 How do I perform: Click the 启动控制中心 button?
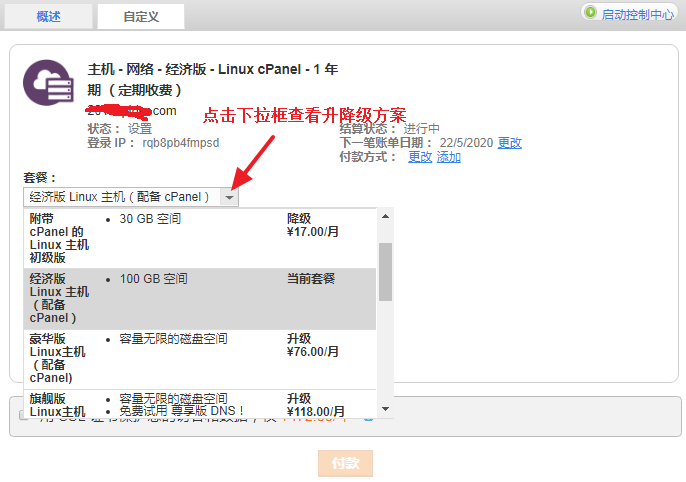(x=629, y=14)
